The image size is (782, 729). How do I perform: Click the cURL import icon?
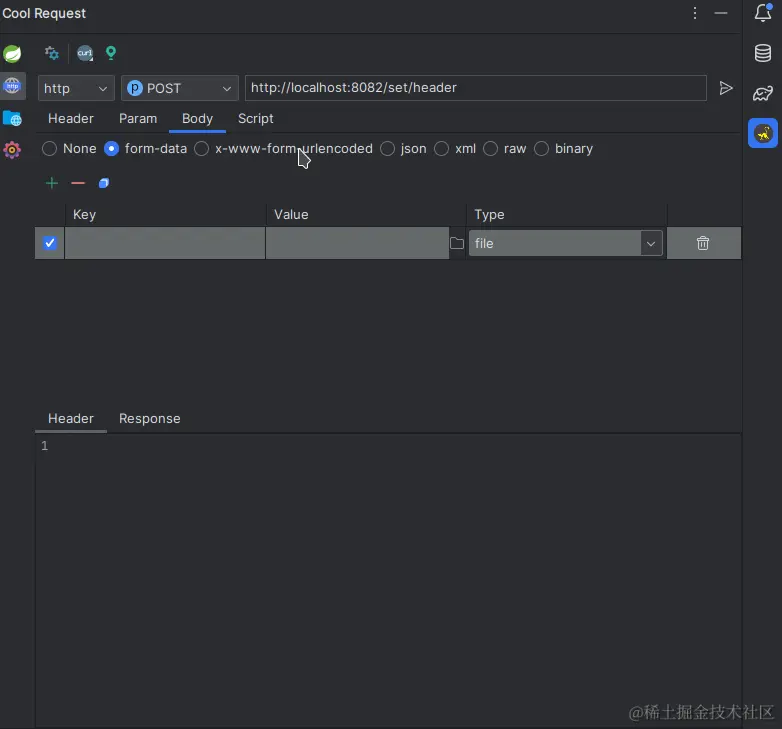point(85,53)
